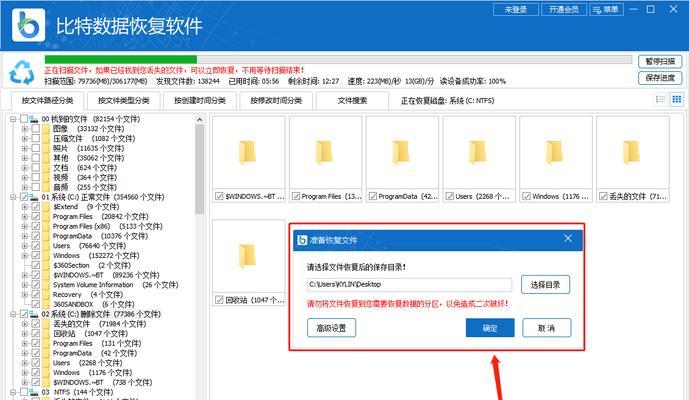Select 其他 (35062 个文件) row
The width and height of the screenshot is (689, 400).
click(88, 158)
